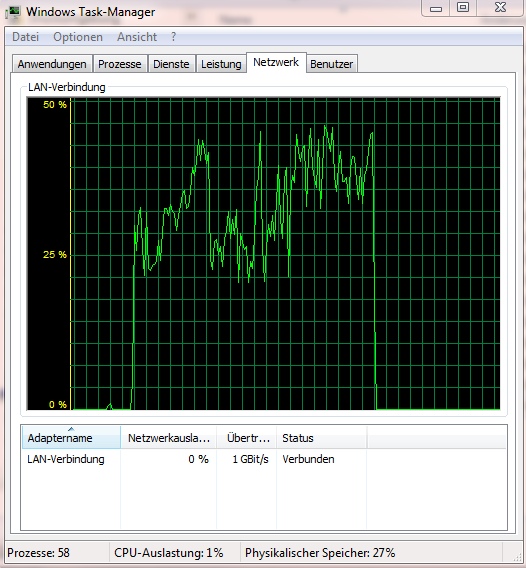This screenshot has height=568, width=526.
Task: Open the question mark help menu
Action: (x=174, y=37)
